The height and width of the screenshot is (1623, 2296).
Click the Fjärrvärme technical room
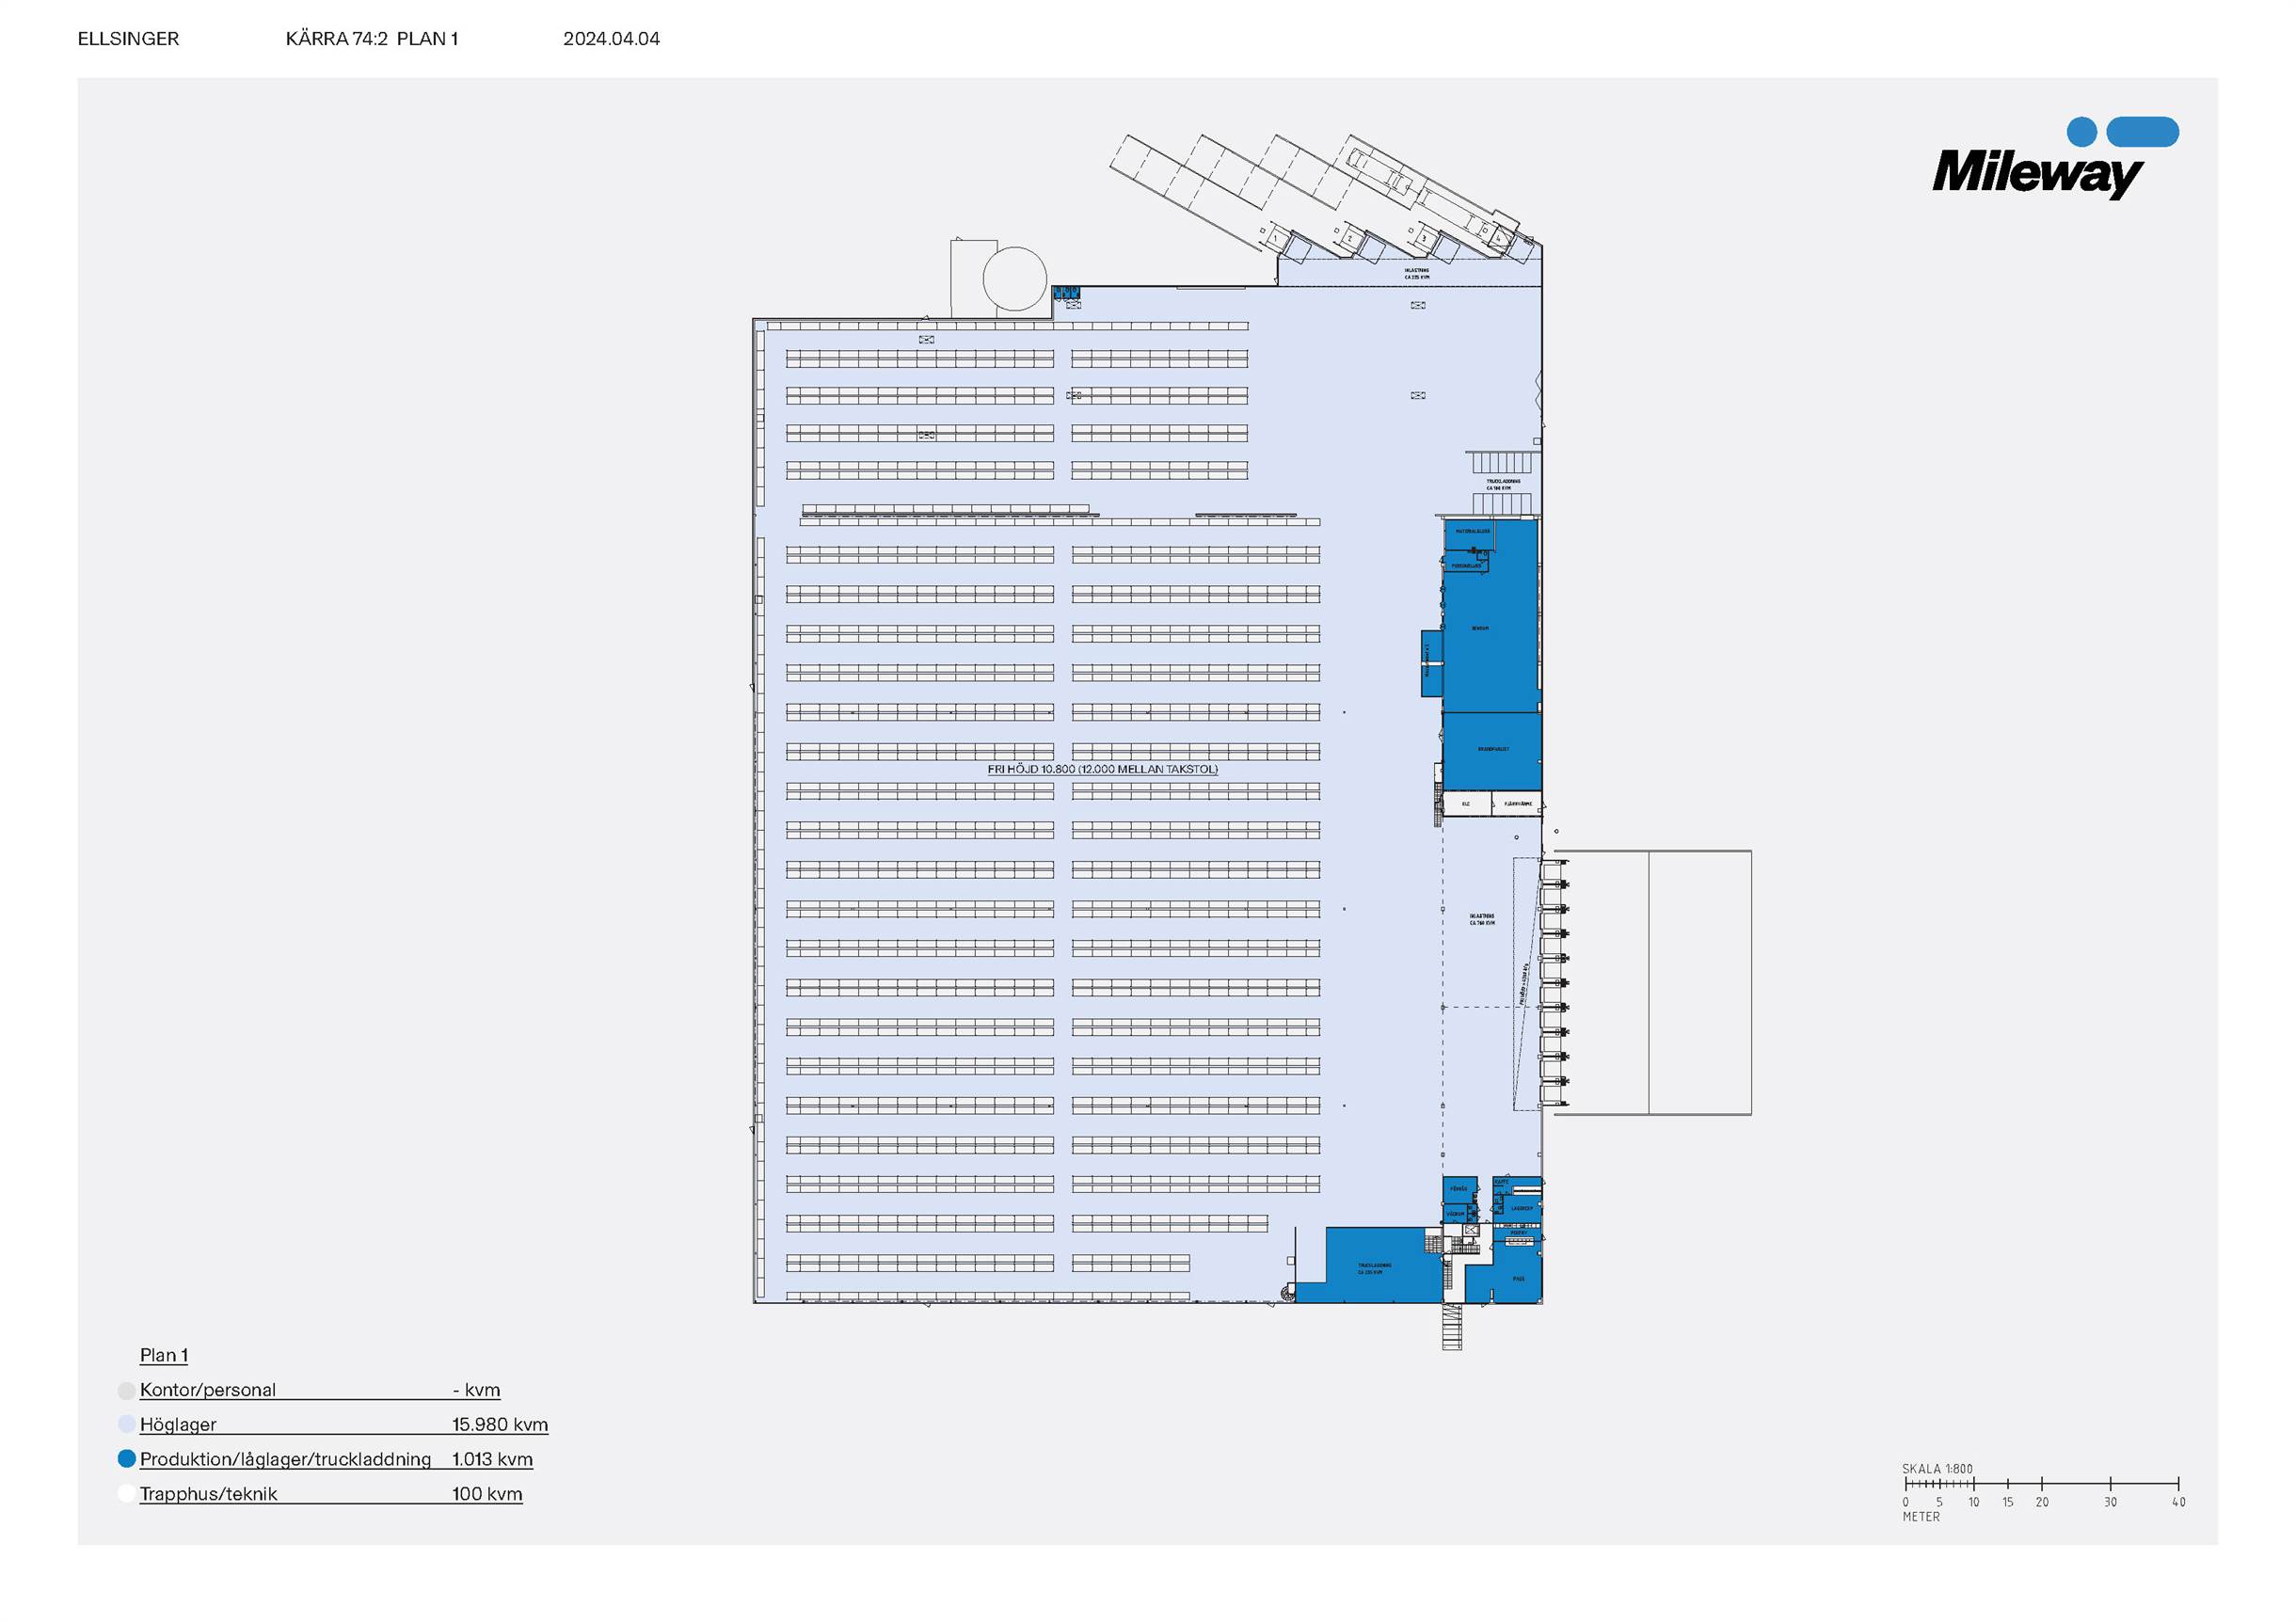click(1517, 803)
